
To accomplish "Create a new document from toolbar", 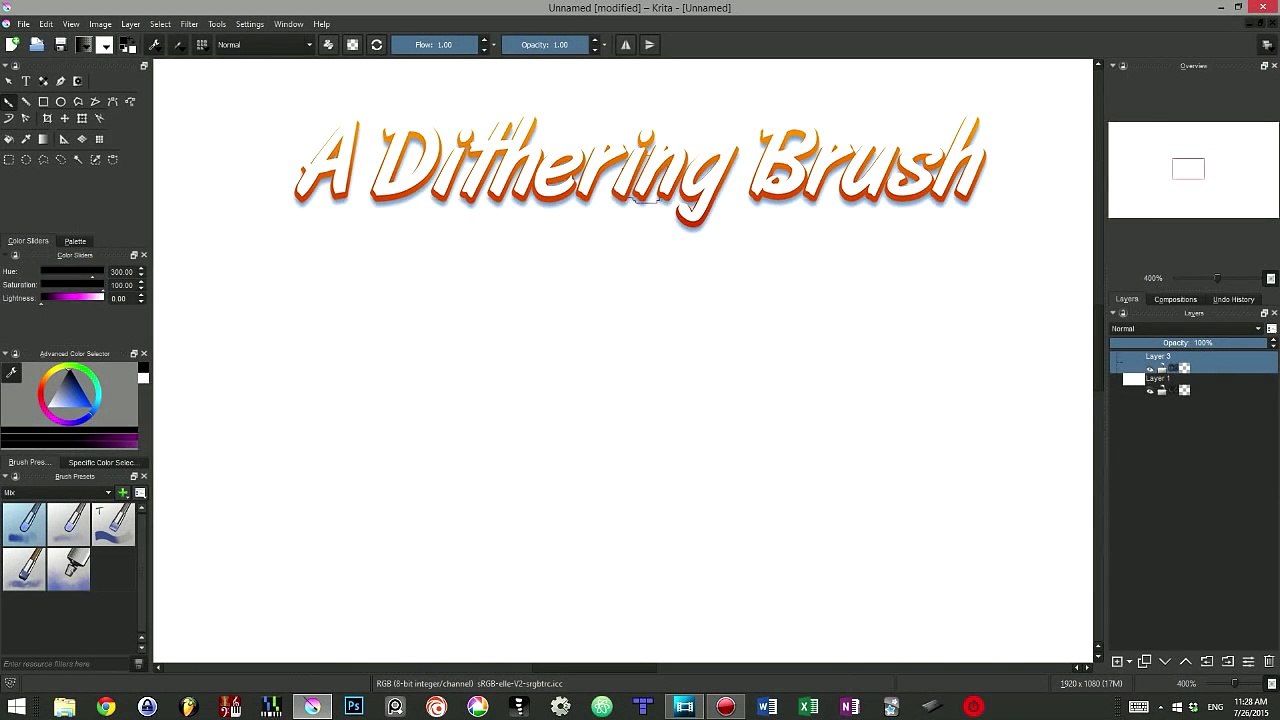I will [x=12, y=44].
